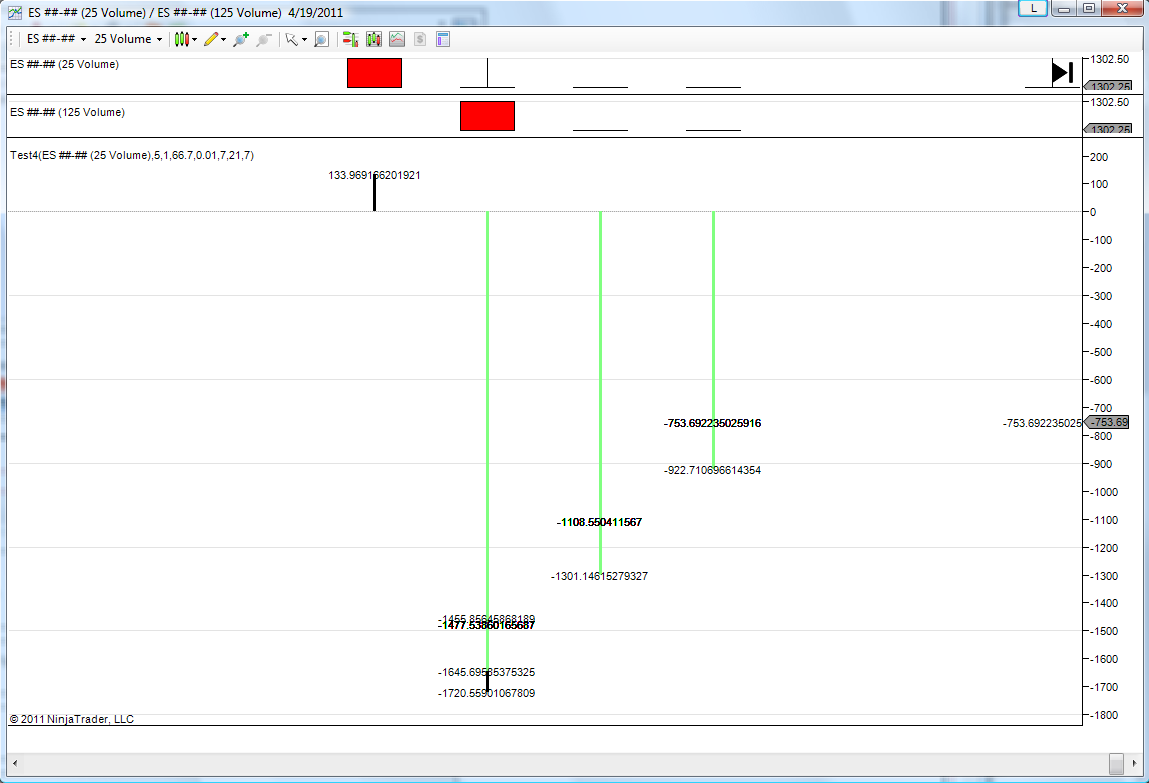The width and height of the screenshot is (1149, 783).
Task: Click 1302.25 price marker in 125 Volume panel
Action: pyautogui.click(x=1108, y=130)
